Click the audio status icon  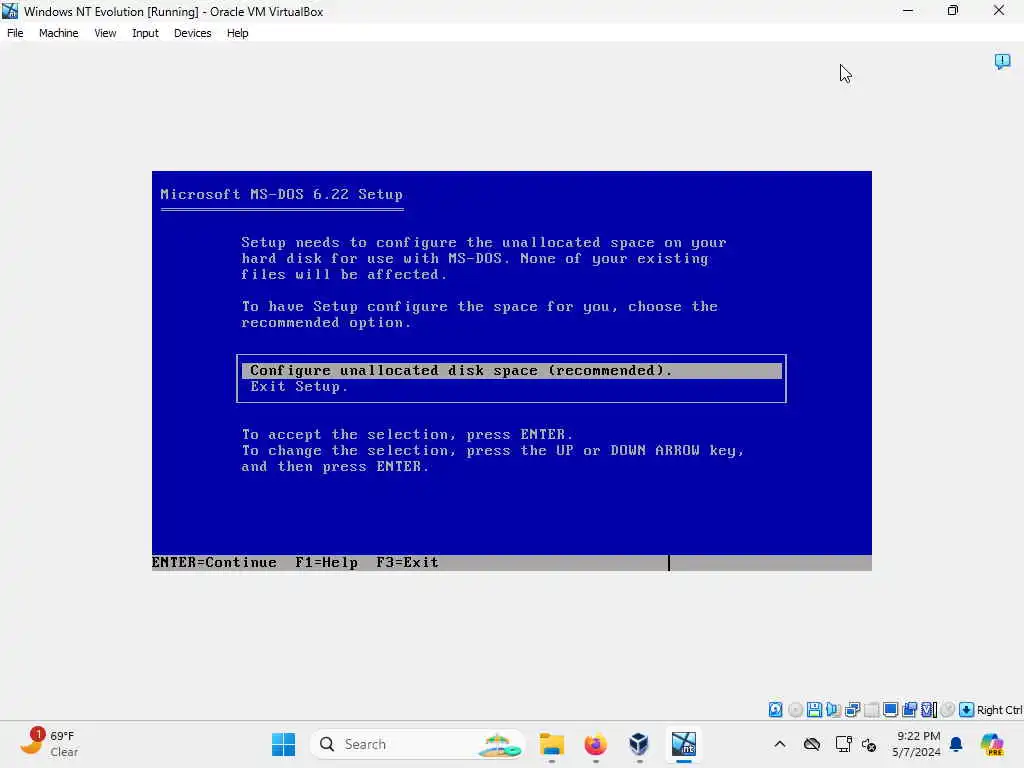[x=833, y=709]
